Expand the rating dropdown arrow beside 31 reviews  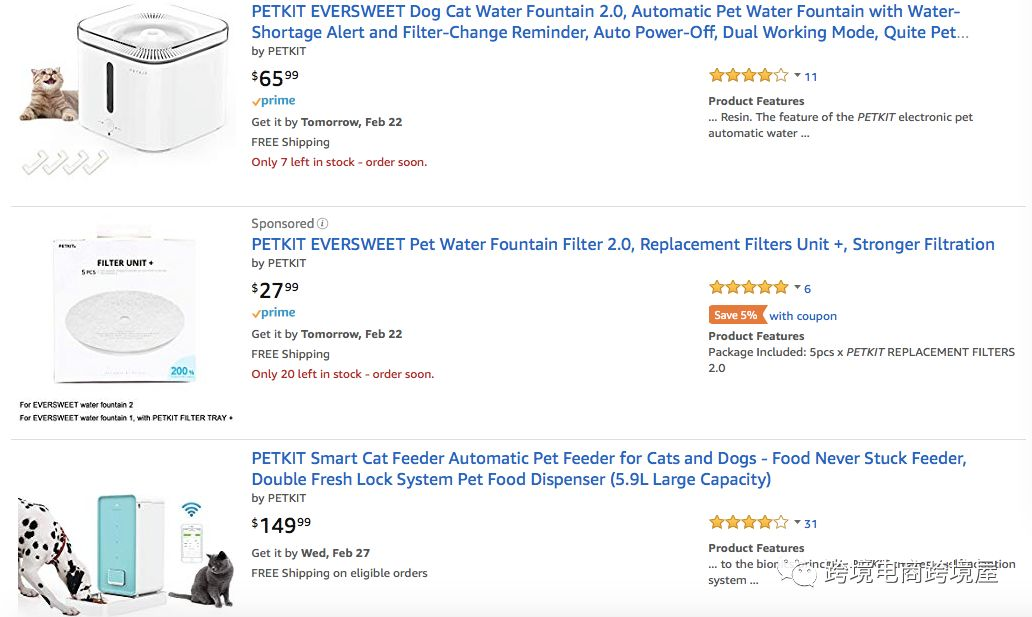pyautogui.click(x=797, y=523)
